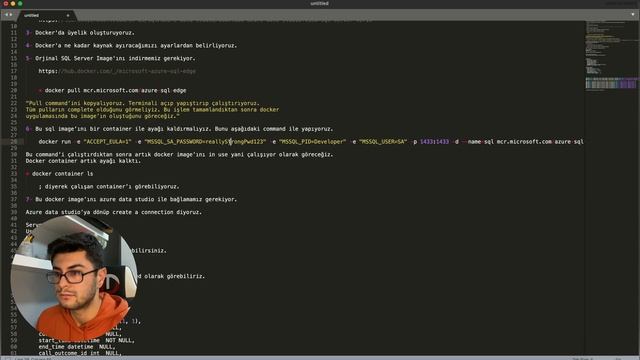Go to the previous tab with the left arrow
Viewport: 640px width, 360px height.
(6, 15)
